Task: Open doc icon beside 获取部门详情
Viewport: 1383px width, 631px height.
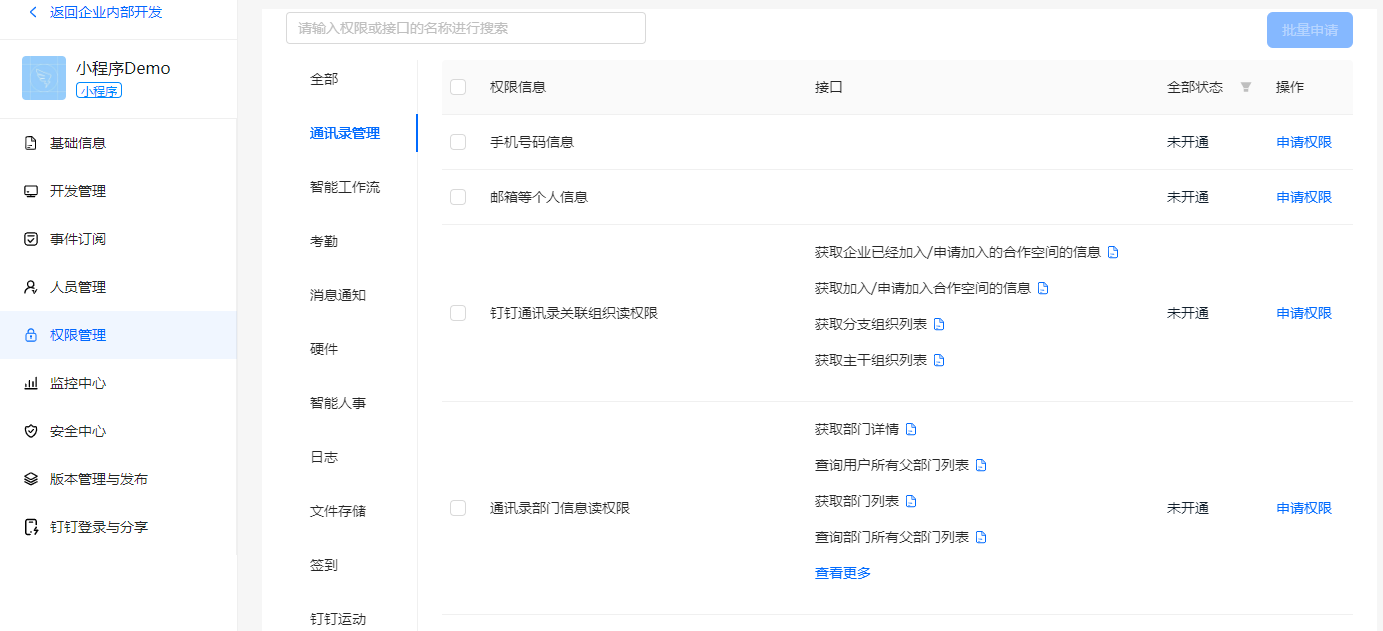Action: [x=911, y=429]
